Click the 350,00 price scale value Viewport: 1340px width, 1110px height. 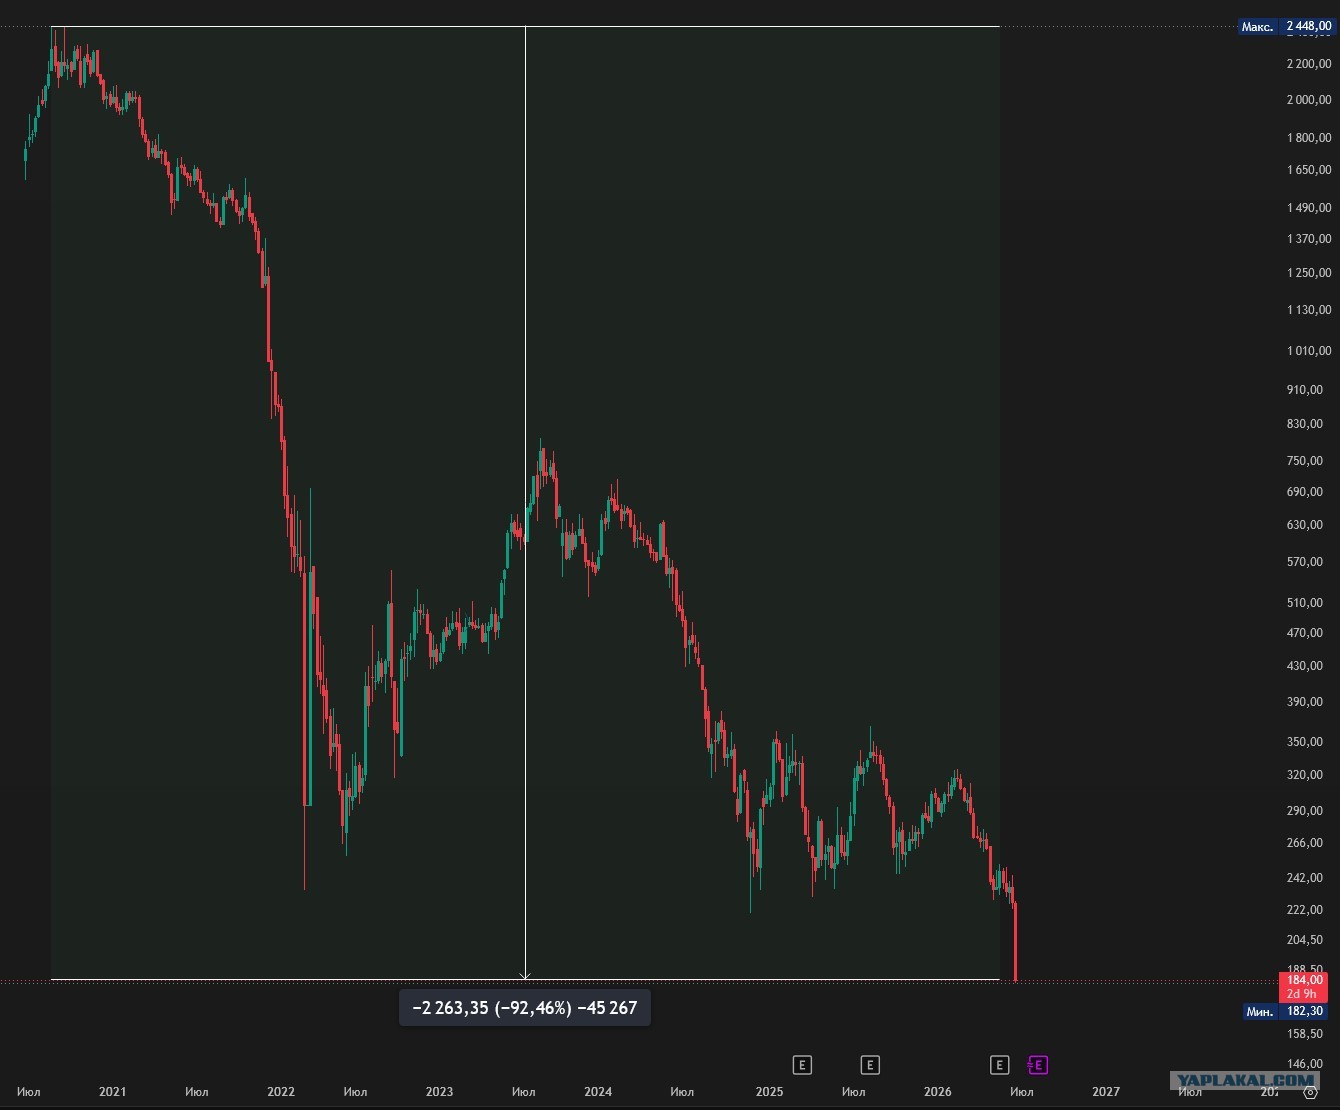pos(1305,742)
